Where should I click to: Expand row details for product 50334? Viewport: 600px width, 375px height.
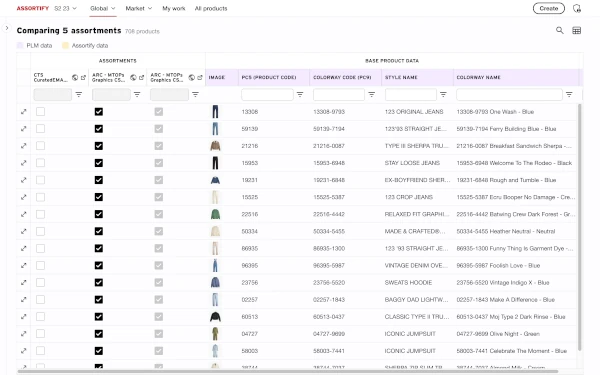[24, 231]
